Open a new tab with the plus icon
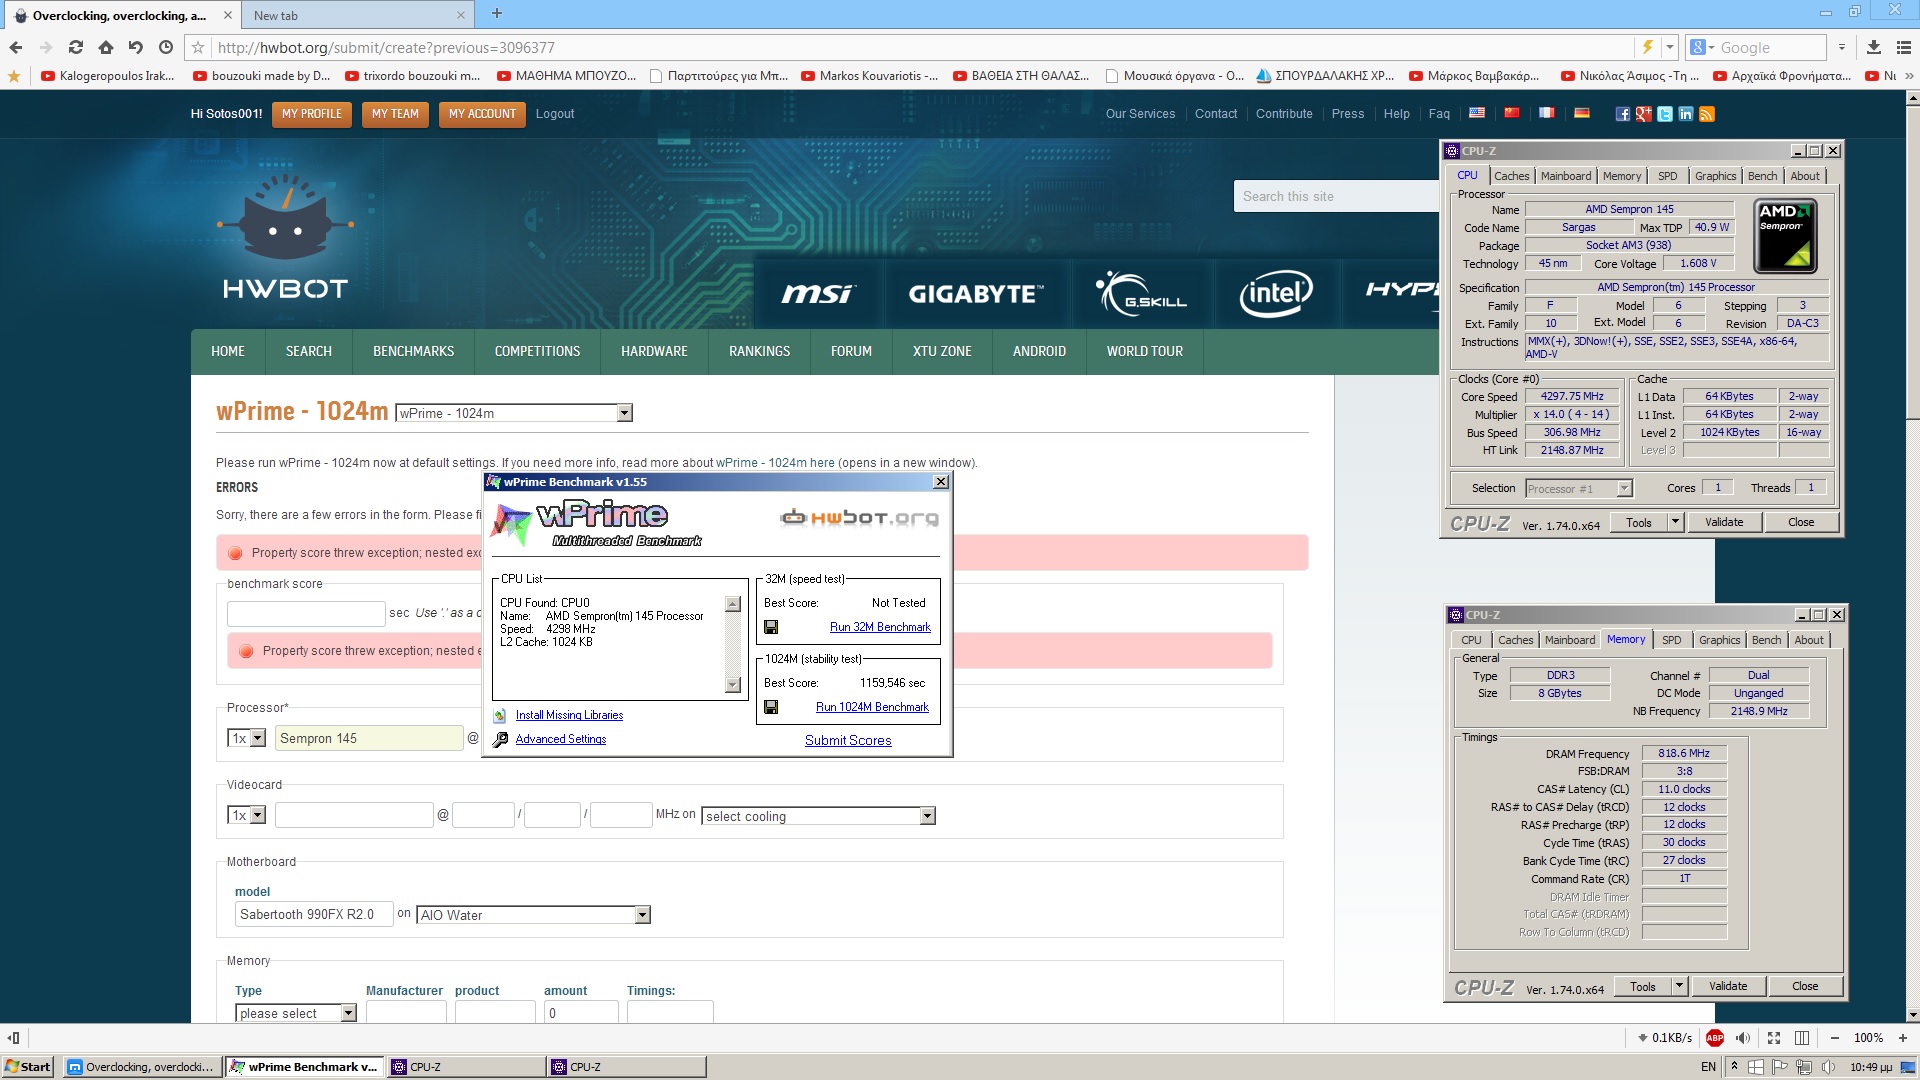 (x=497, y=14)
